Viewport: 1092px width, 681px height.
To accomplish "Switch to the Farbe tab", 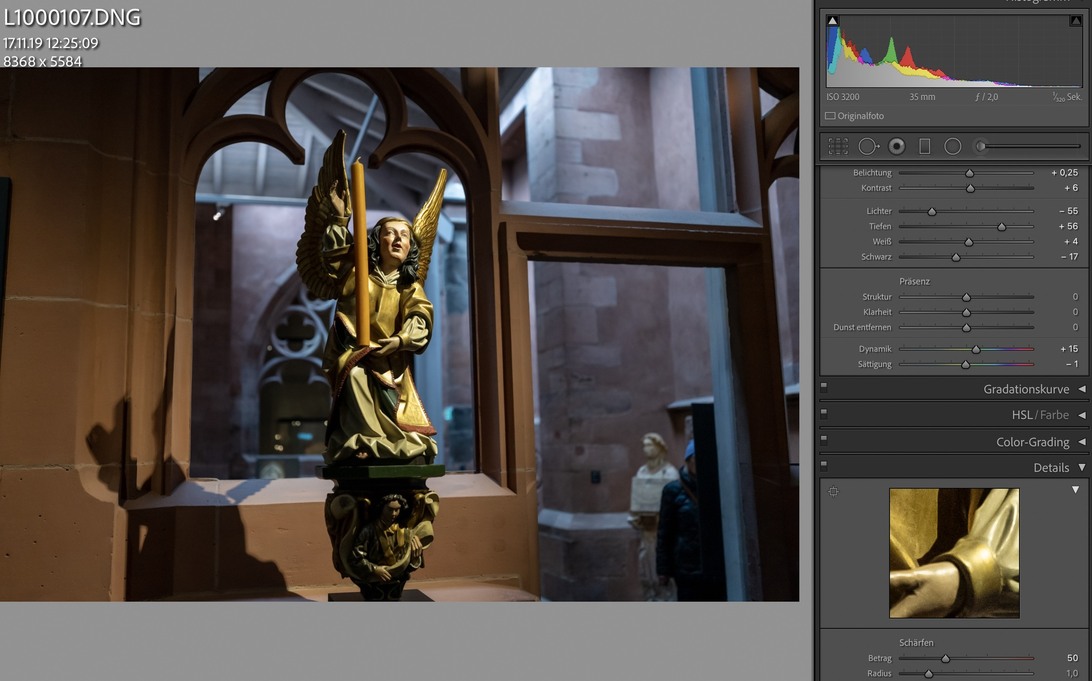I will [x=1054, y=415].
